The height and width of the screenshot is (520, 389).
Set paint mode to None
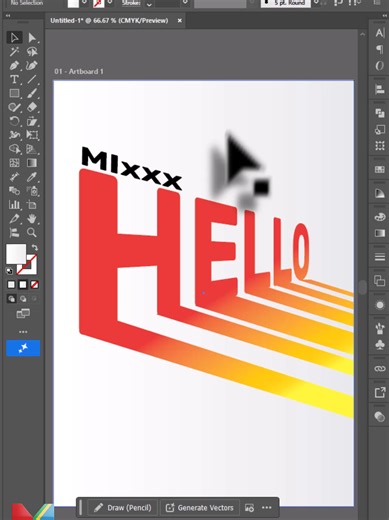click(34, 285)
